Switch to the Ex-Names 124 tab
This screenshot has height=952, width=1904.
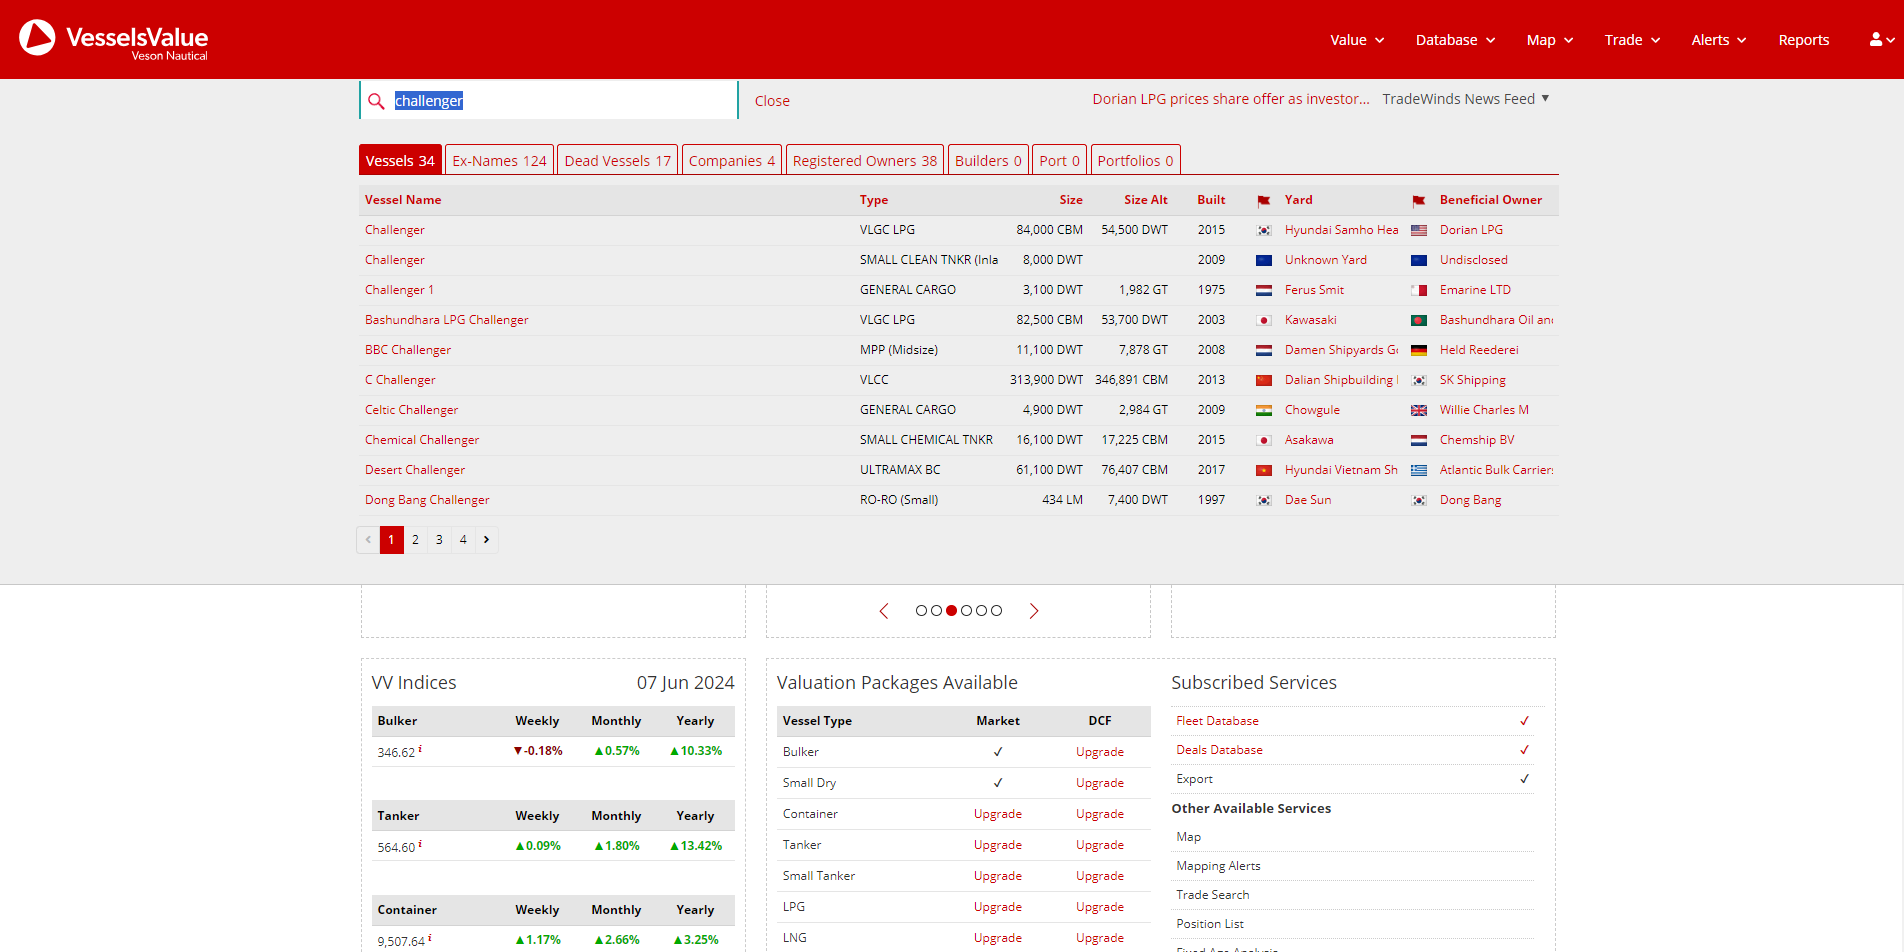tap(499, 160)
